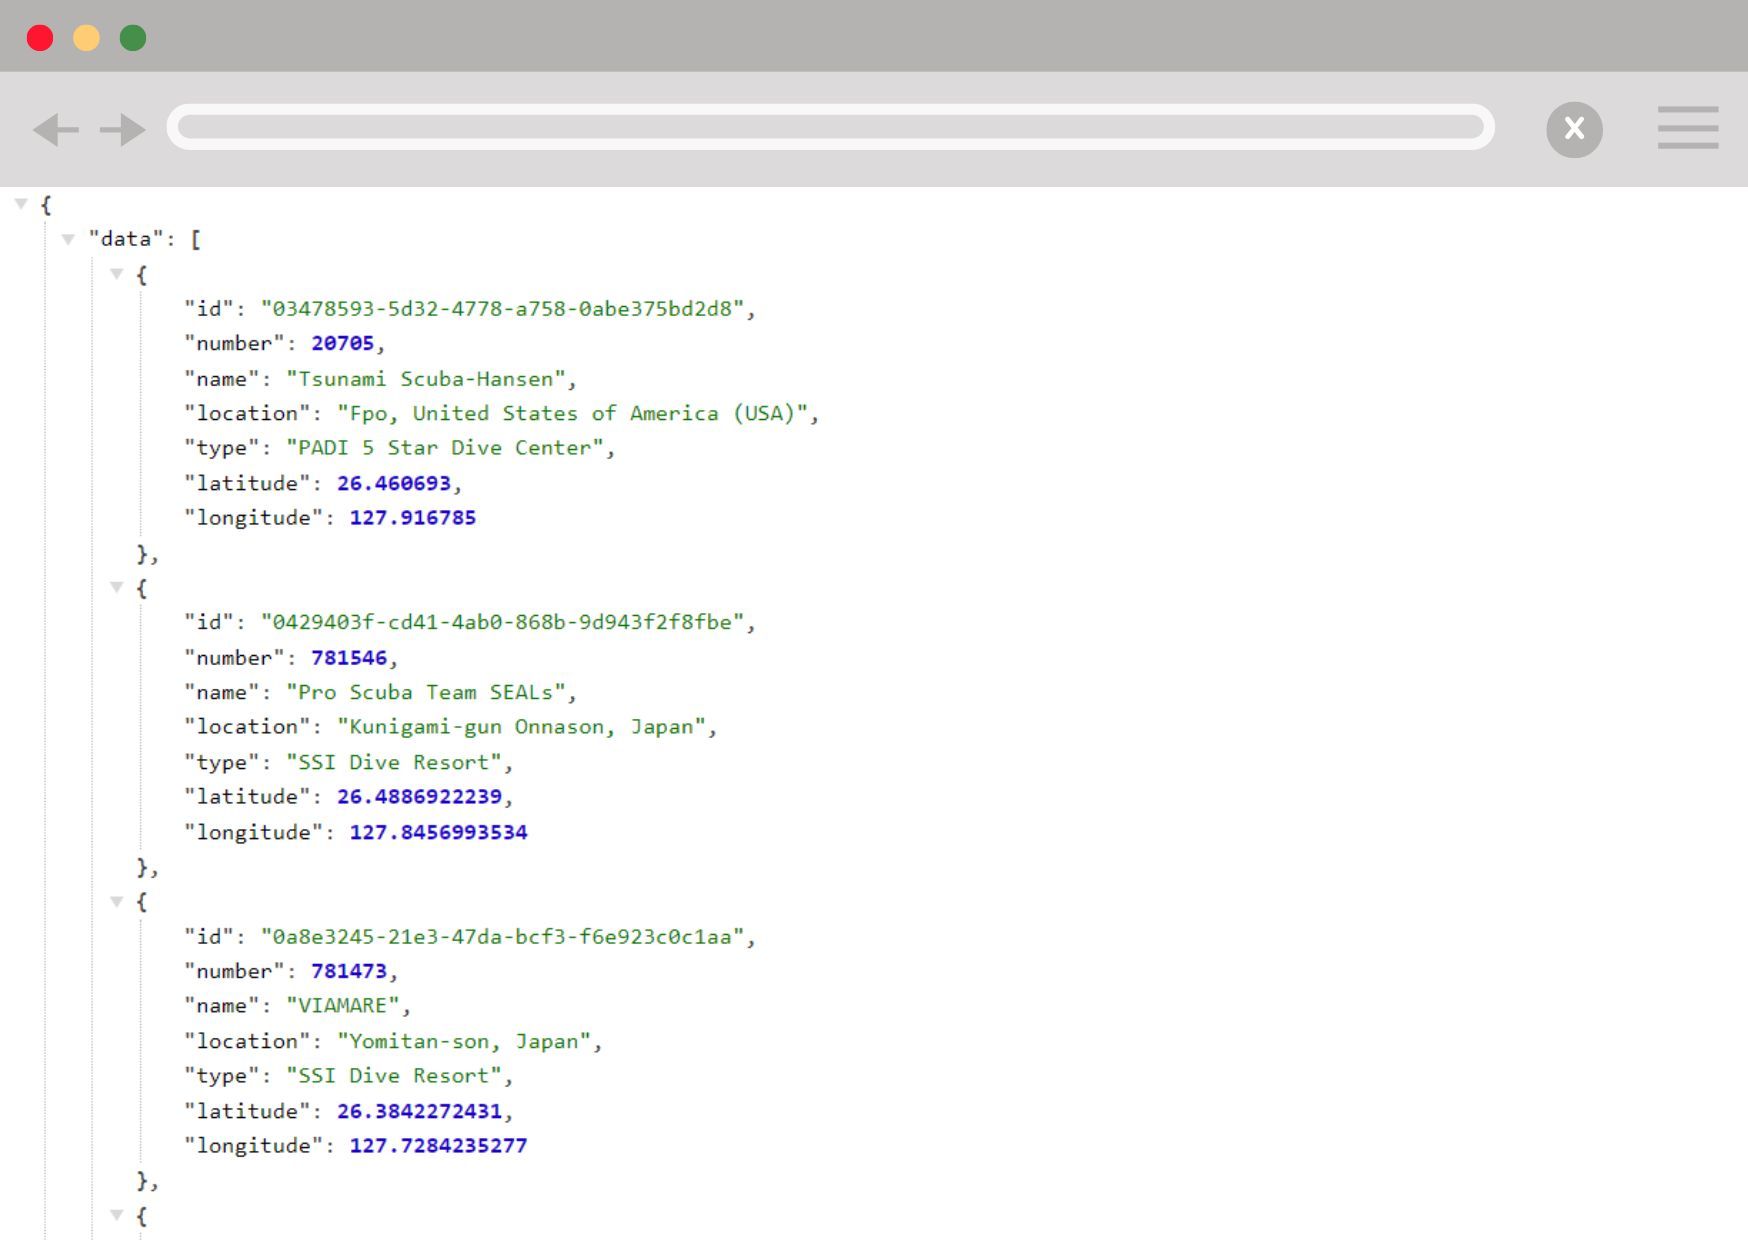1748x1240 pixels.
Task: Click the red window close dot
Action: (40, 38)
